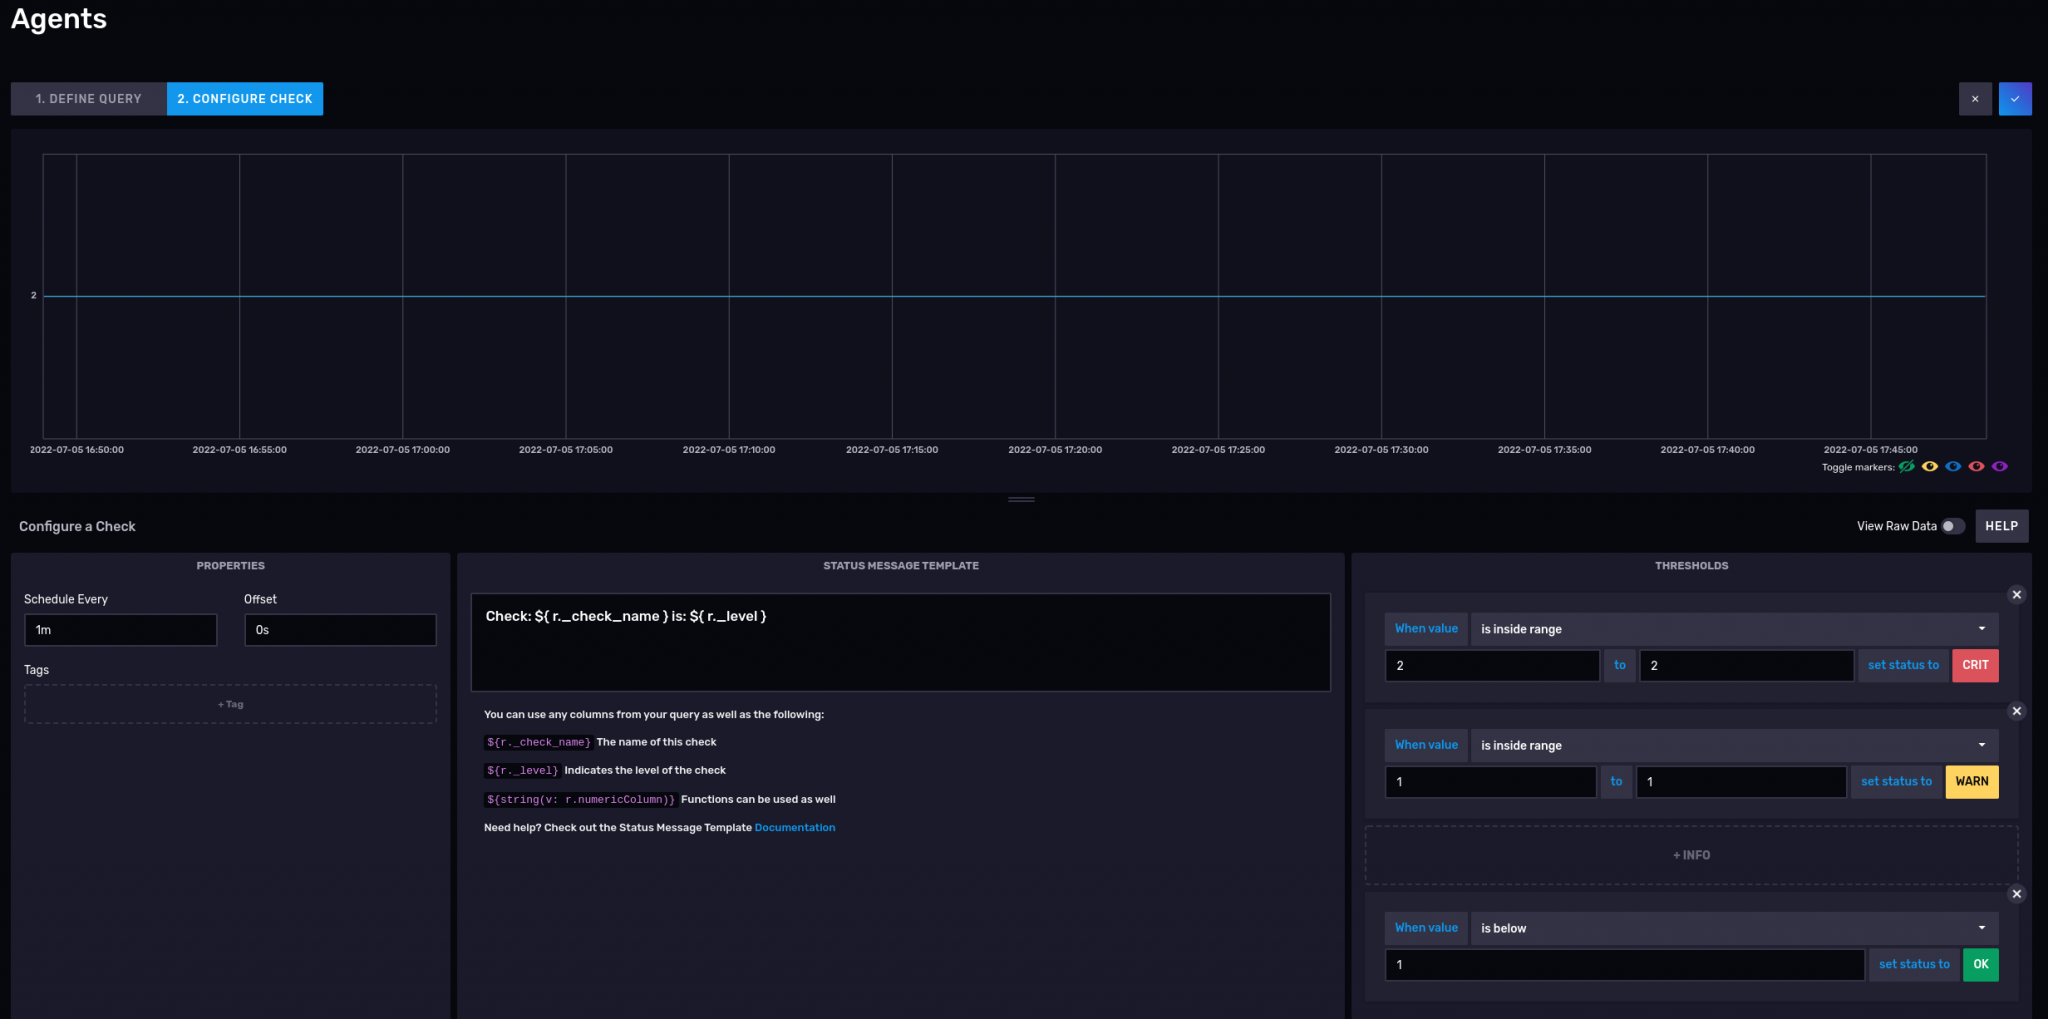Viewport: 2048px width, 1019px height.
Task: Open the WARN threshold condition dropdown
Action: click(1734, 745)
